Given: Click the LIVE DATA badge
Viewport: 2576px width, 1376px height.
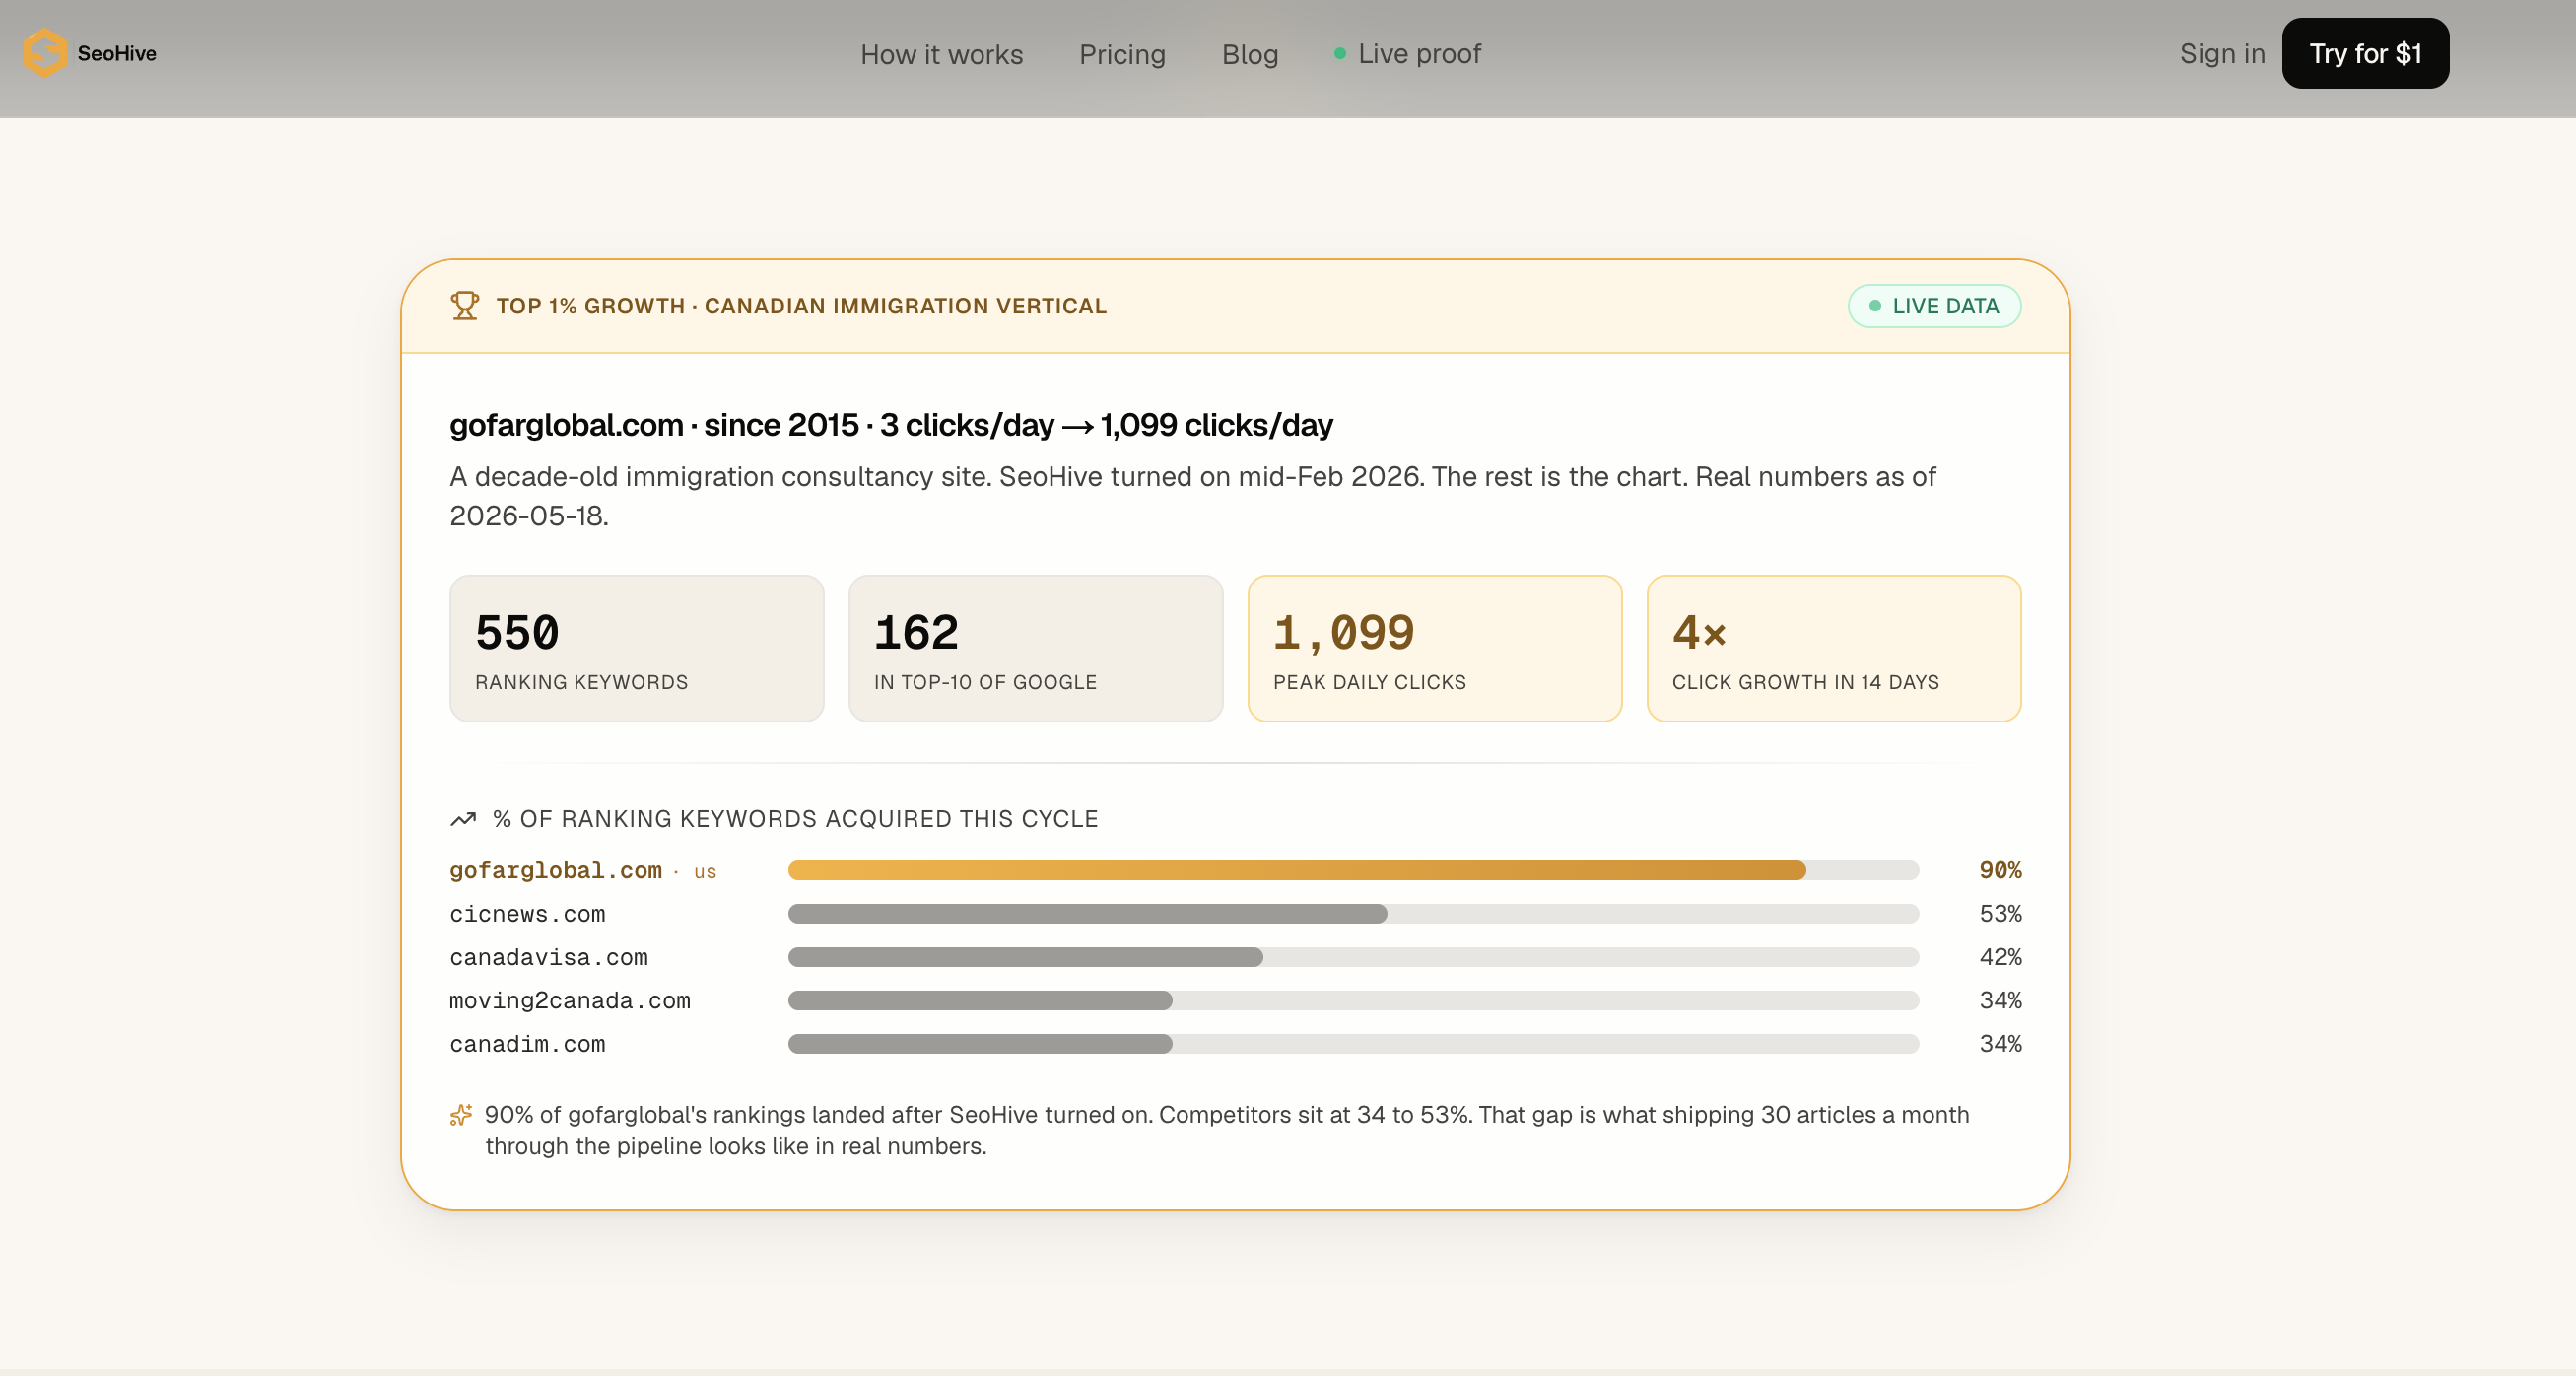Looking at the screenshot, I should 1933,306.
